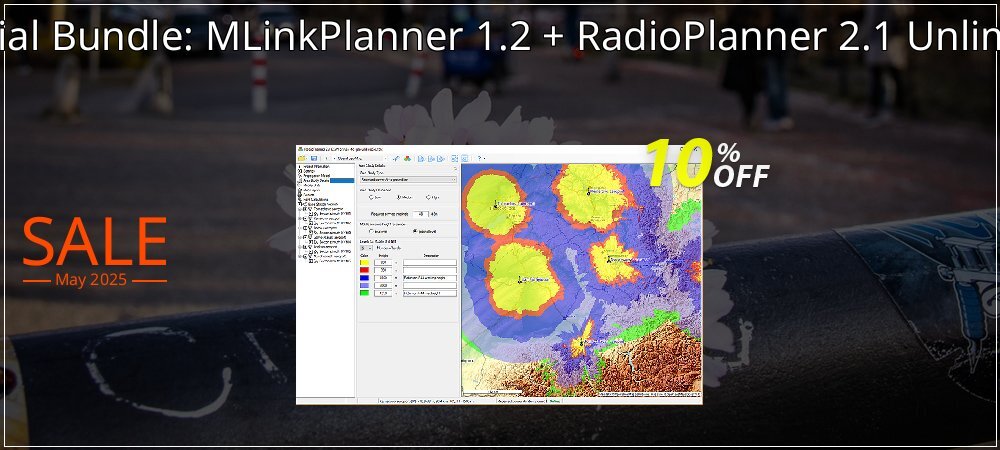Screen dimensions: 1000x450
Task: Open project with the yellow folder toolbar icon
Action: click(x=302, y=158)
